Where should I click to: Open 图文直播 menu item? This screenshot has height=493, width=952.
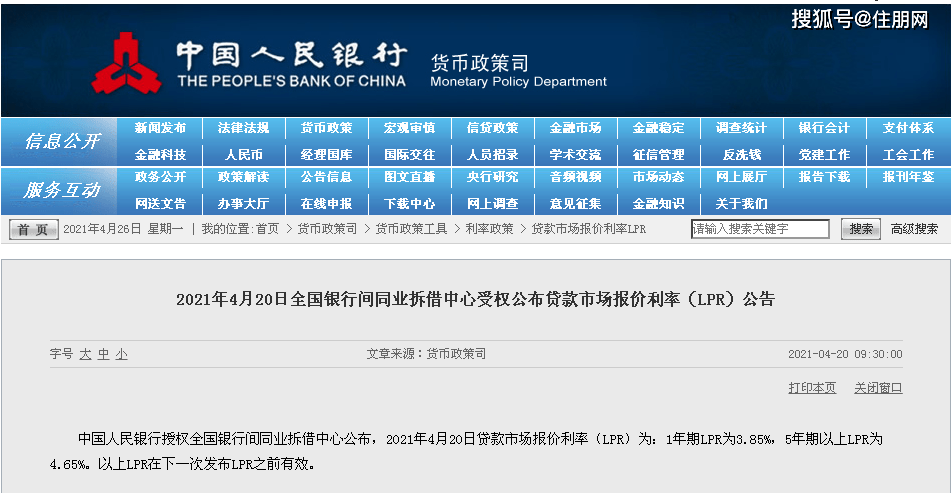(x=410, y=177)
